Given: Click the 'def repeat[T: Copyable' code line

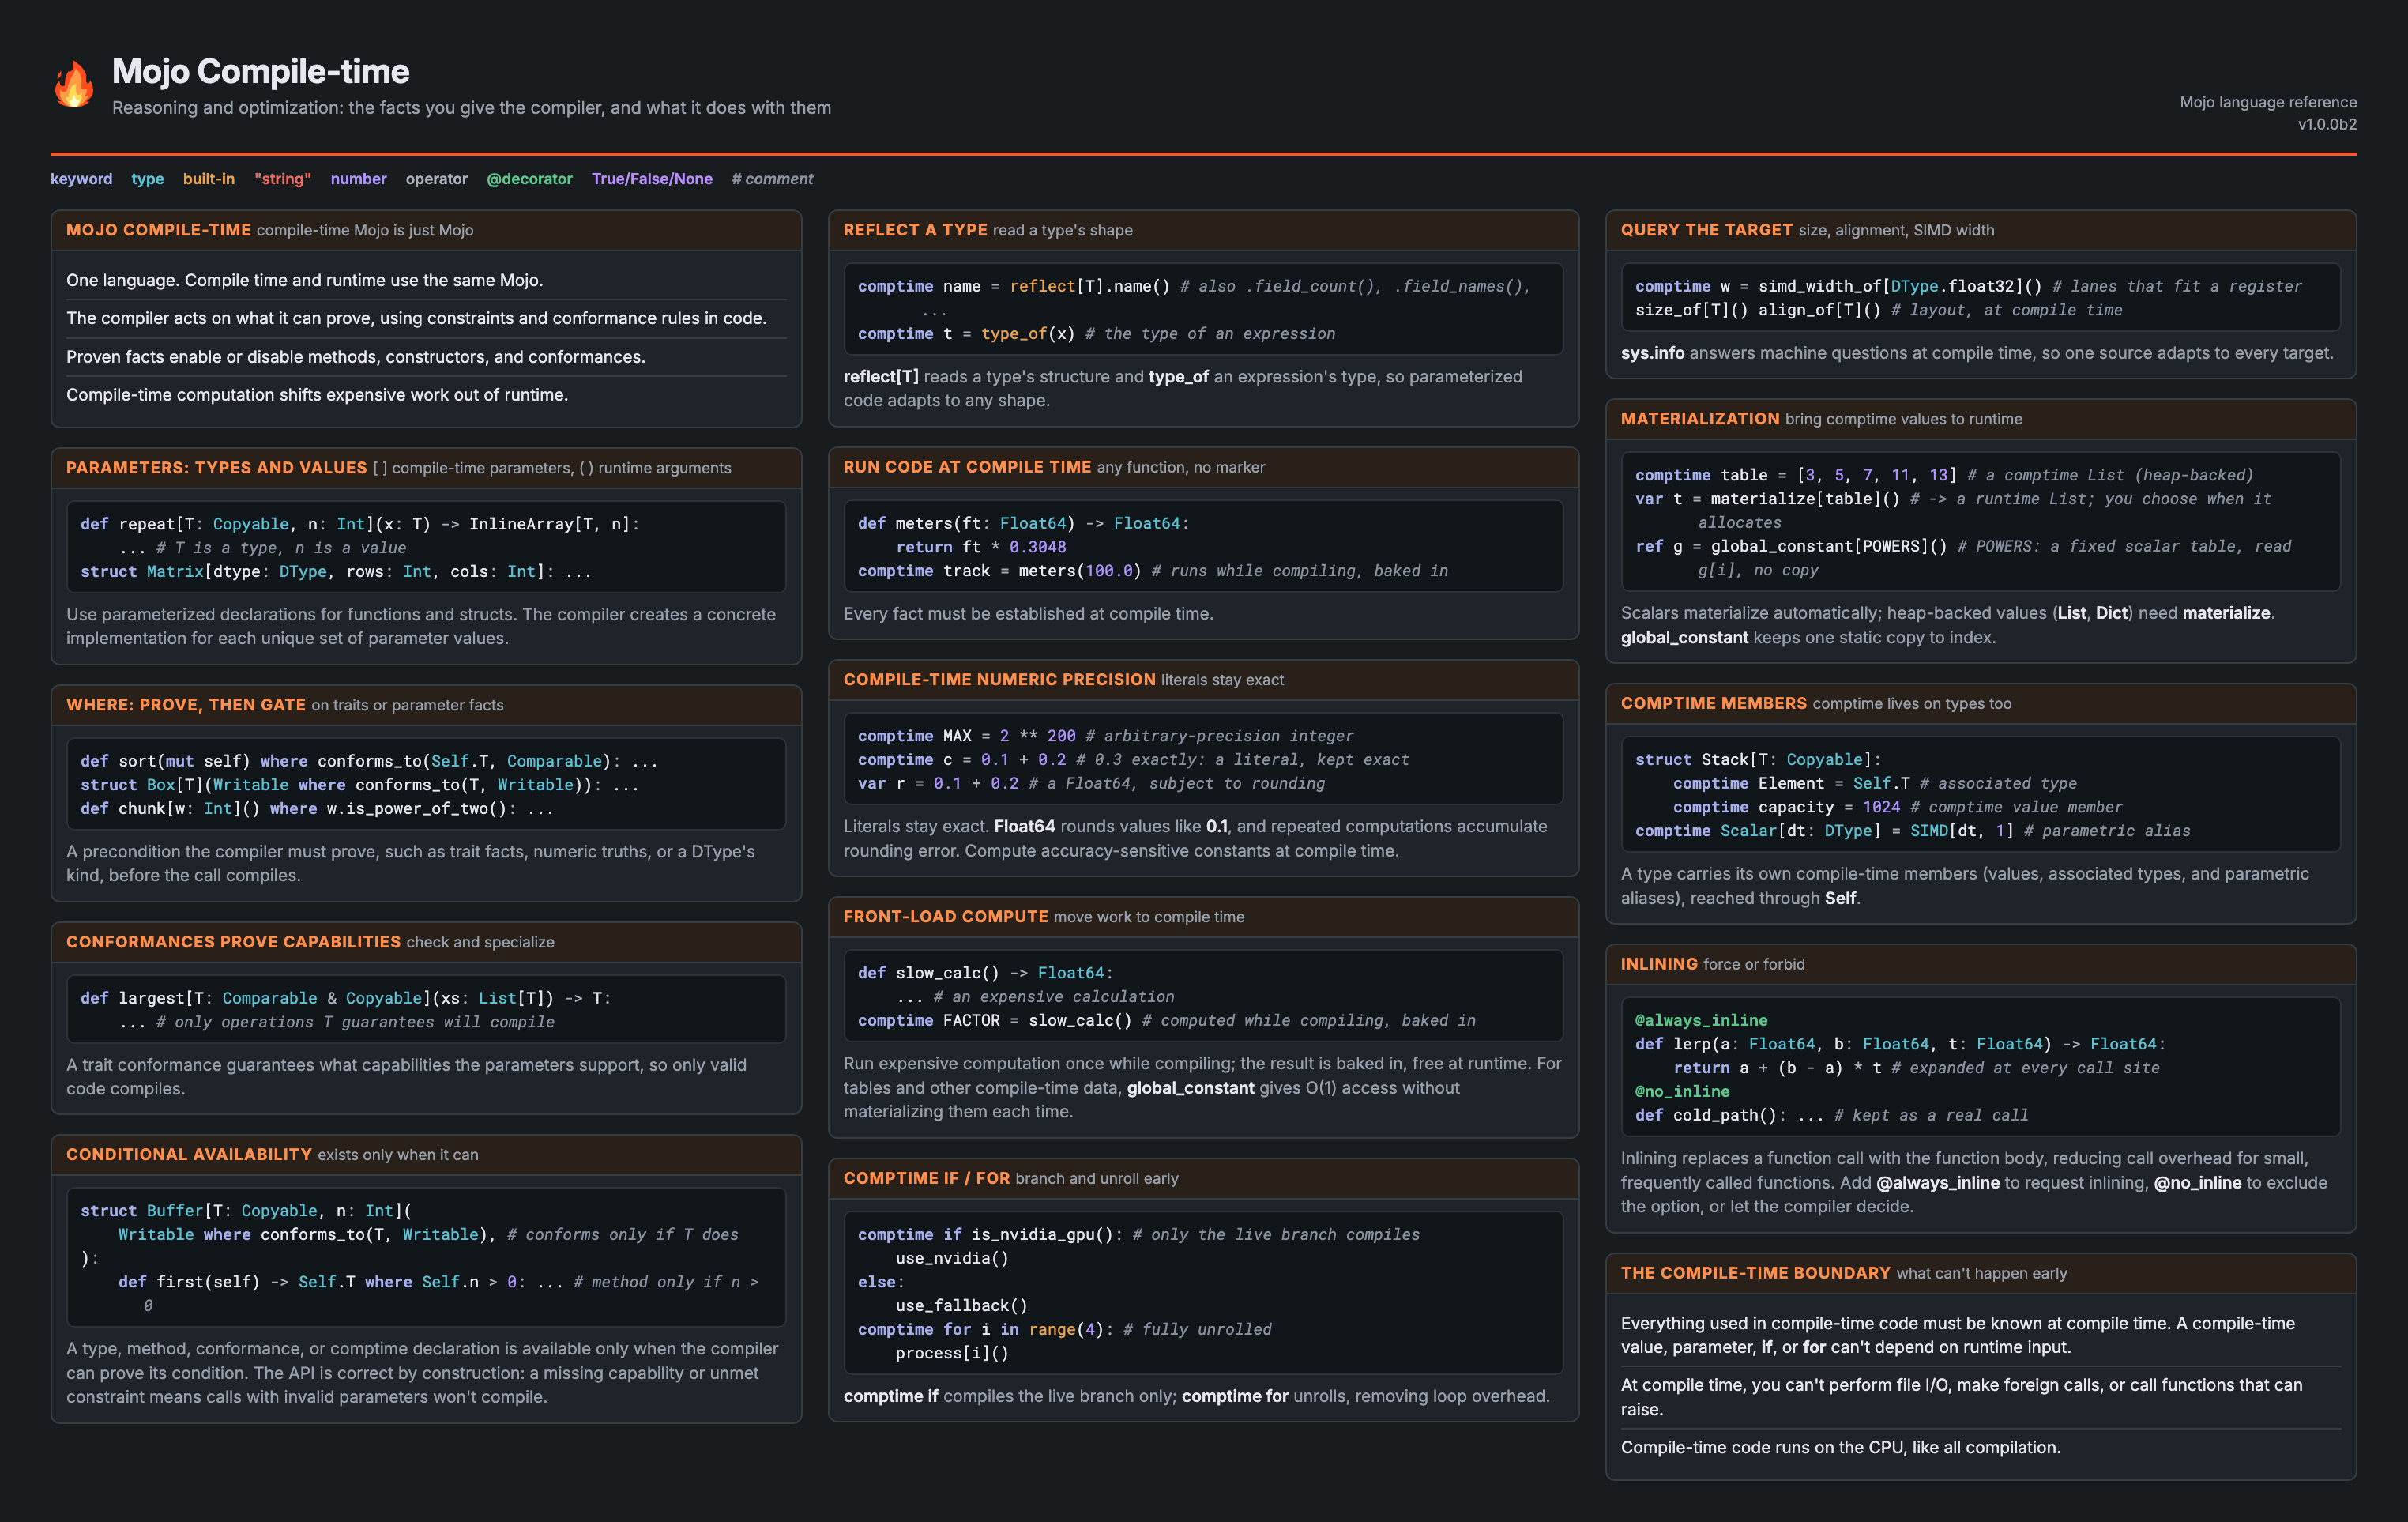Looking at the screenshot, I should pos(360,524).
